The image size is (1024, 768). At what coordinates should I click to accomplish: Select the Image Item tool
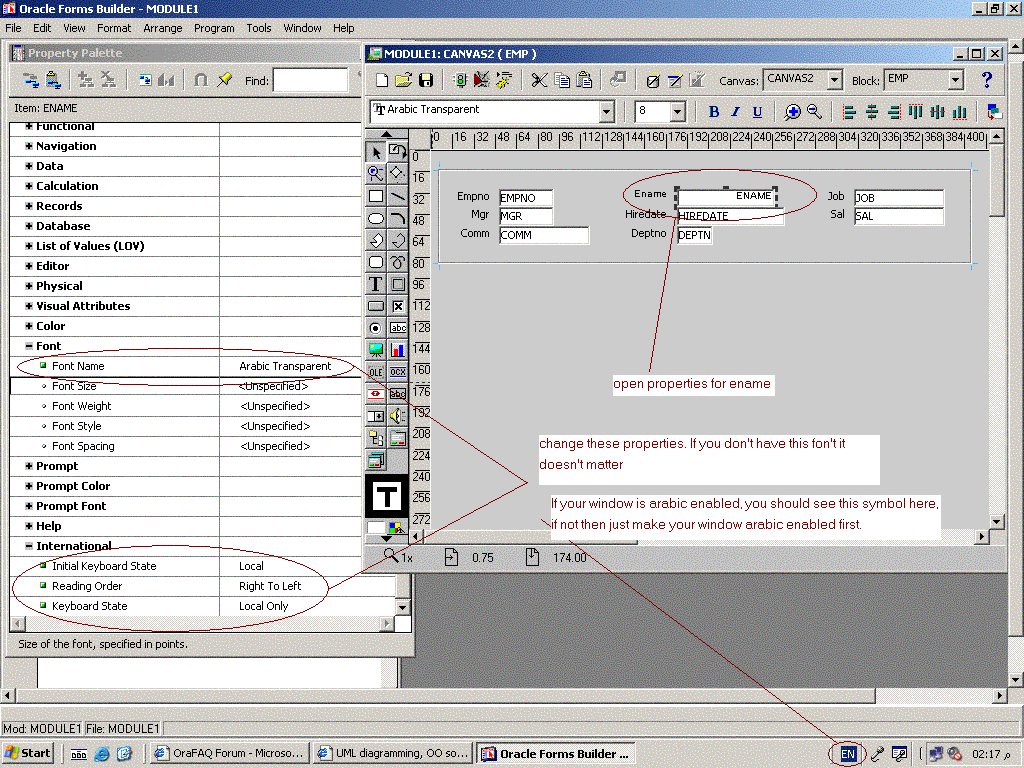pos(376,350)
